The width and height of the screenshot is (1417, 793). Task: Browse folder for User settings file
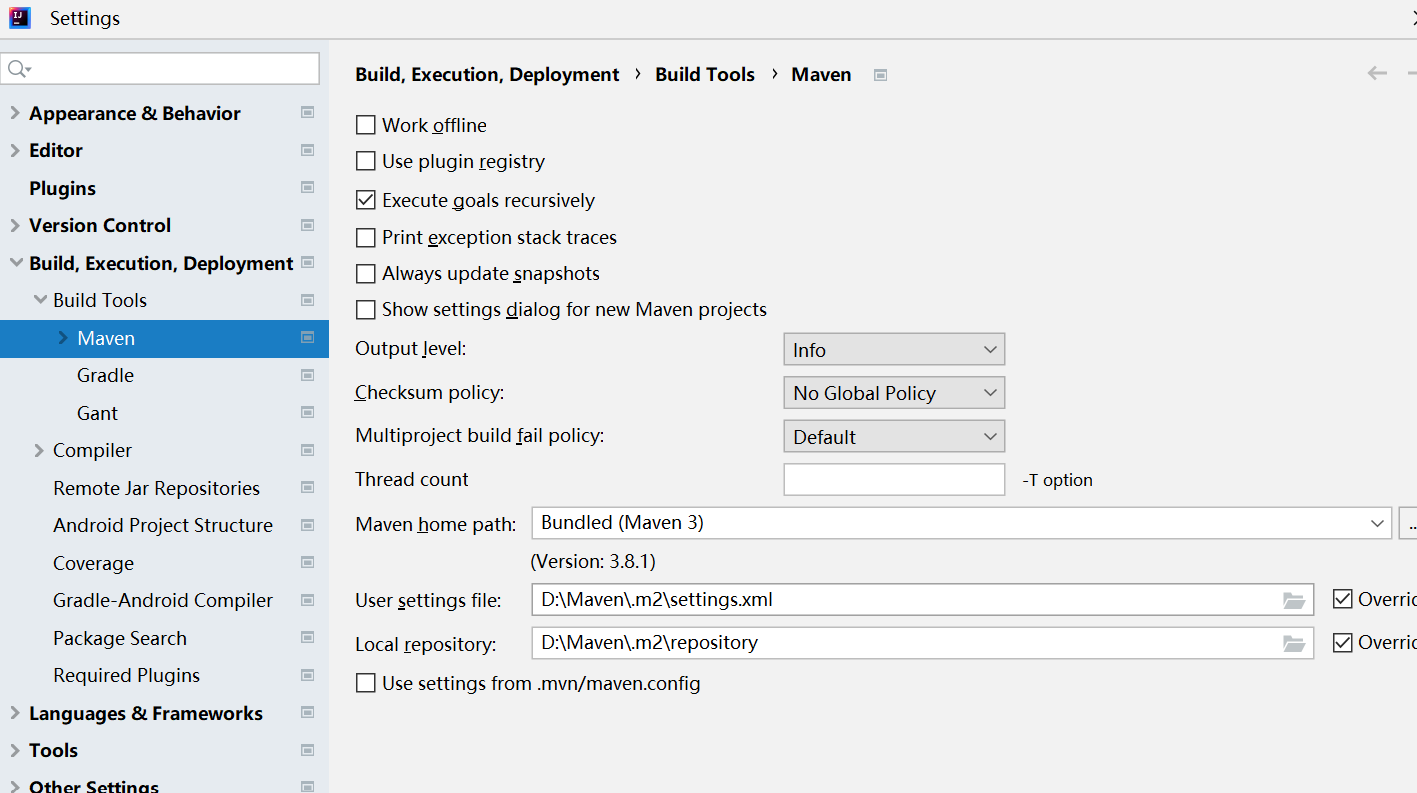pos(1294,600)
